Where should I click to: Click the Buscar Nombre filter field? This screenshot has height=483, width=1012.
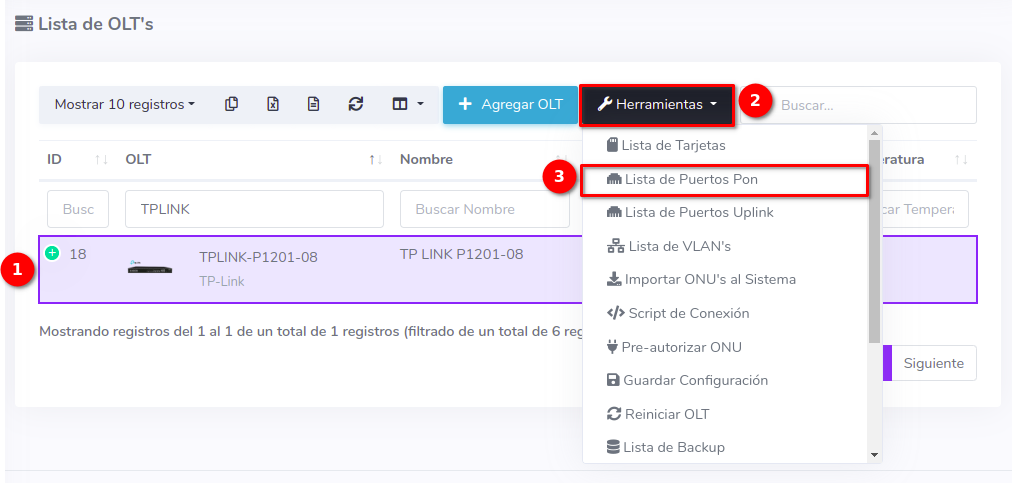click(484, 209)
